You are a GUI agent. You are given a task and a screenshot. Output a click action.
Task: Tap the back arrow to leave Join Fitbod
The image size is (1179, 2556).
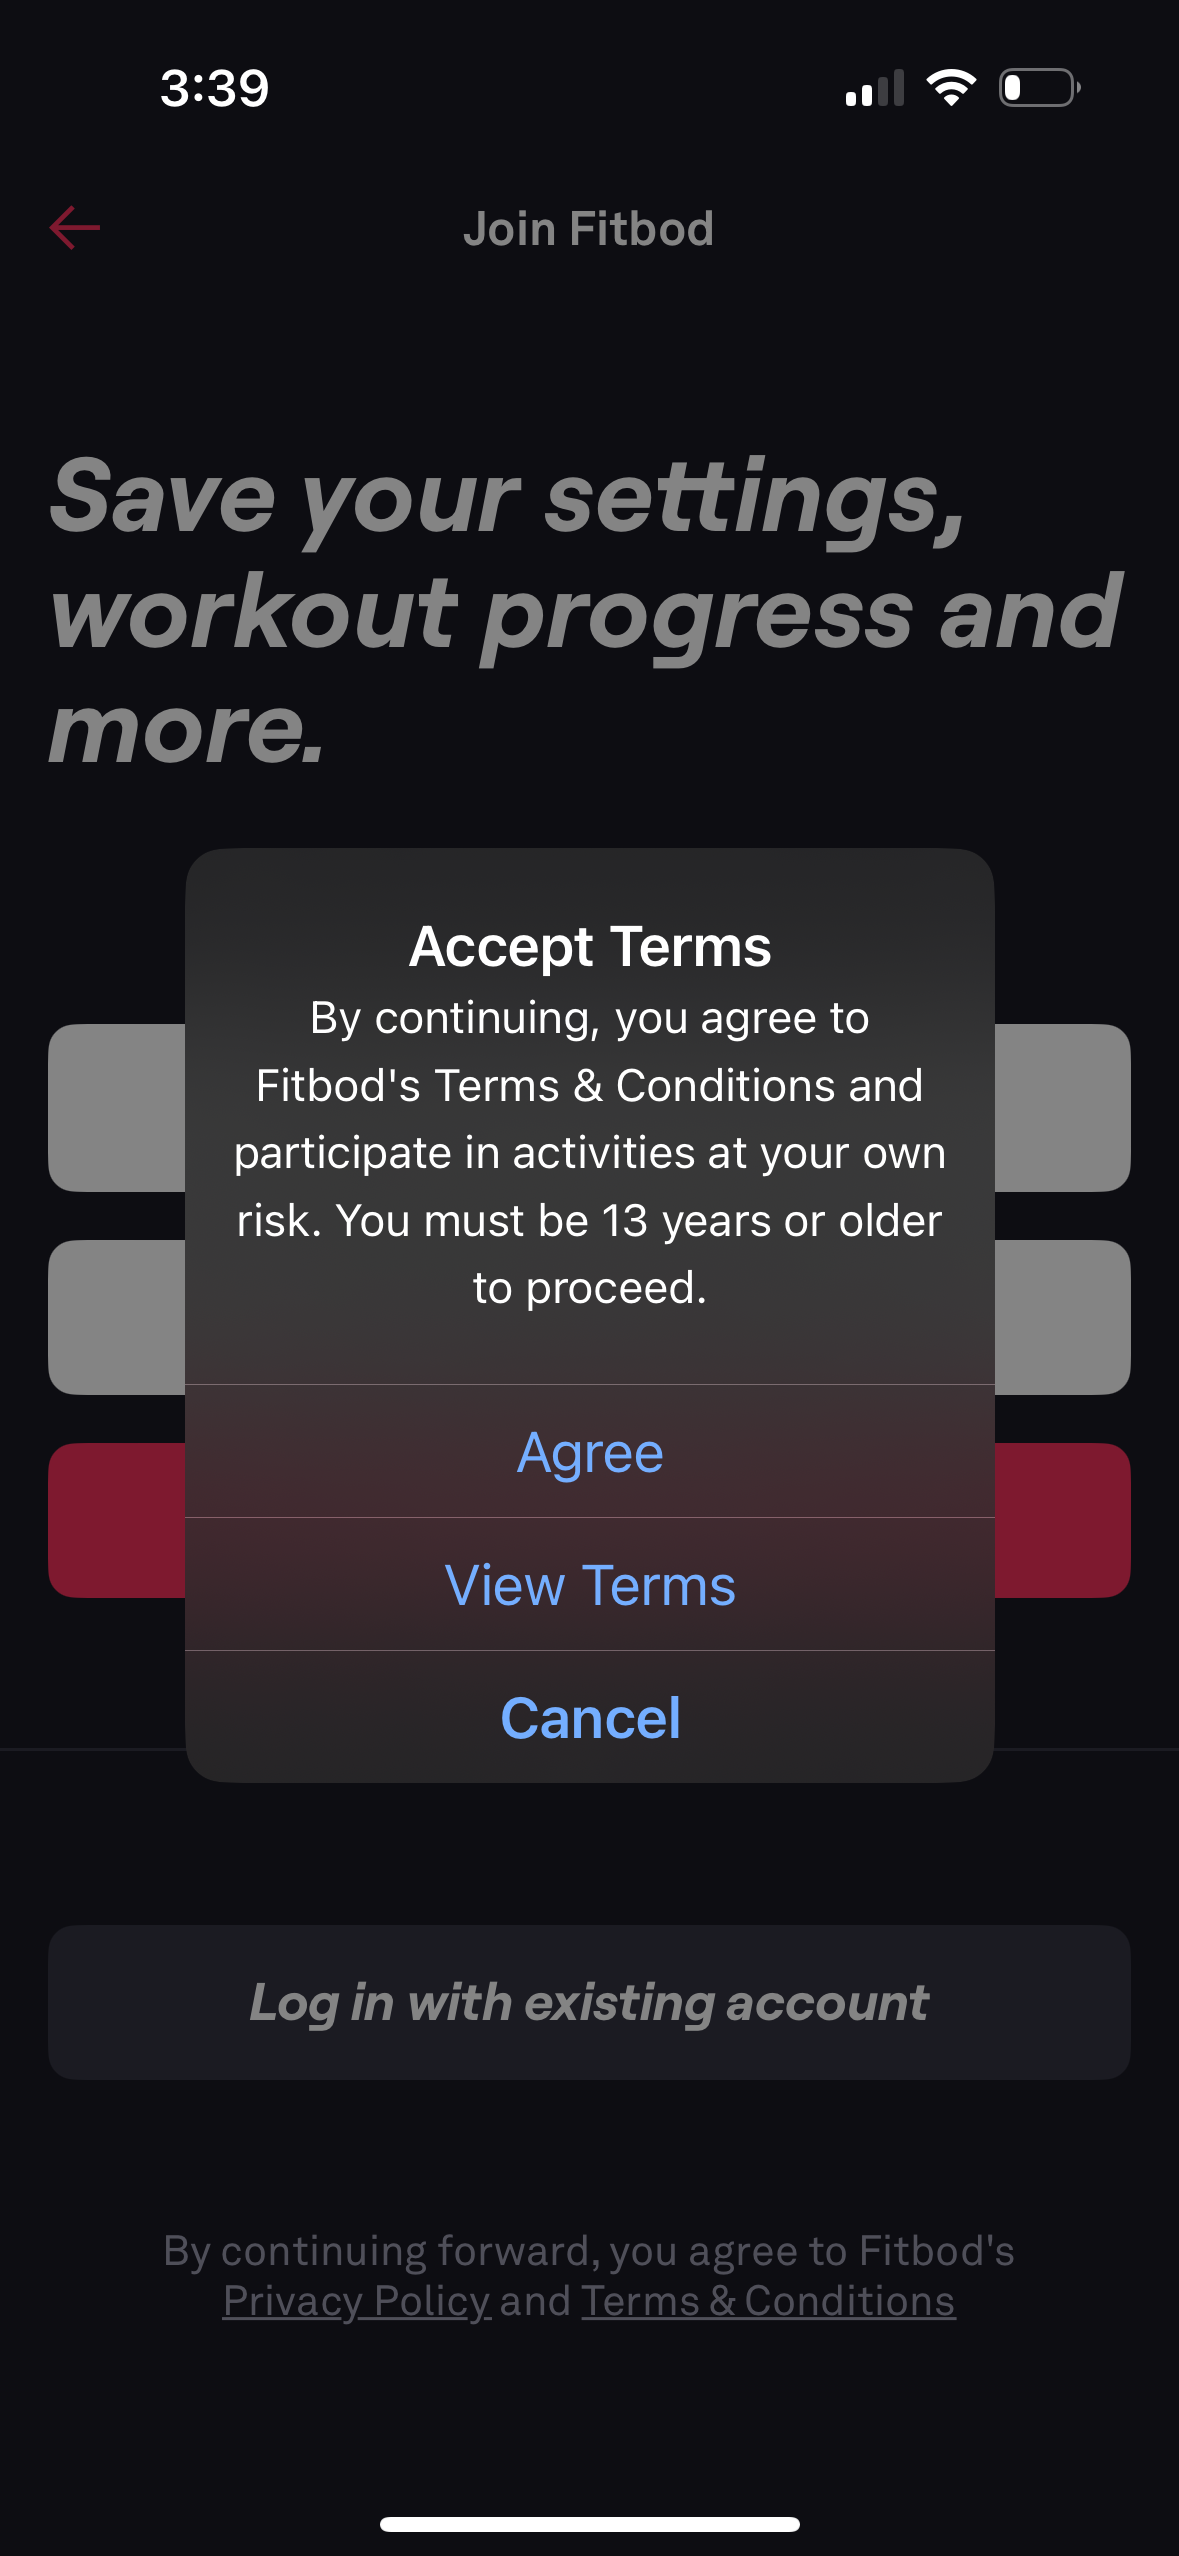(x=75, y=227)
